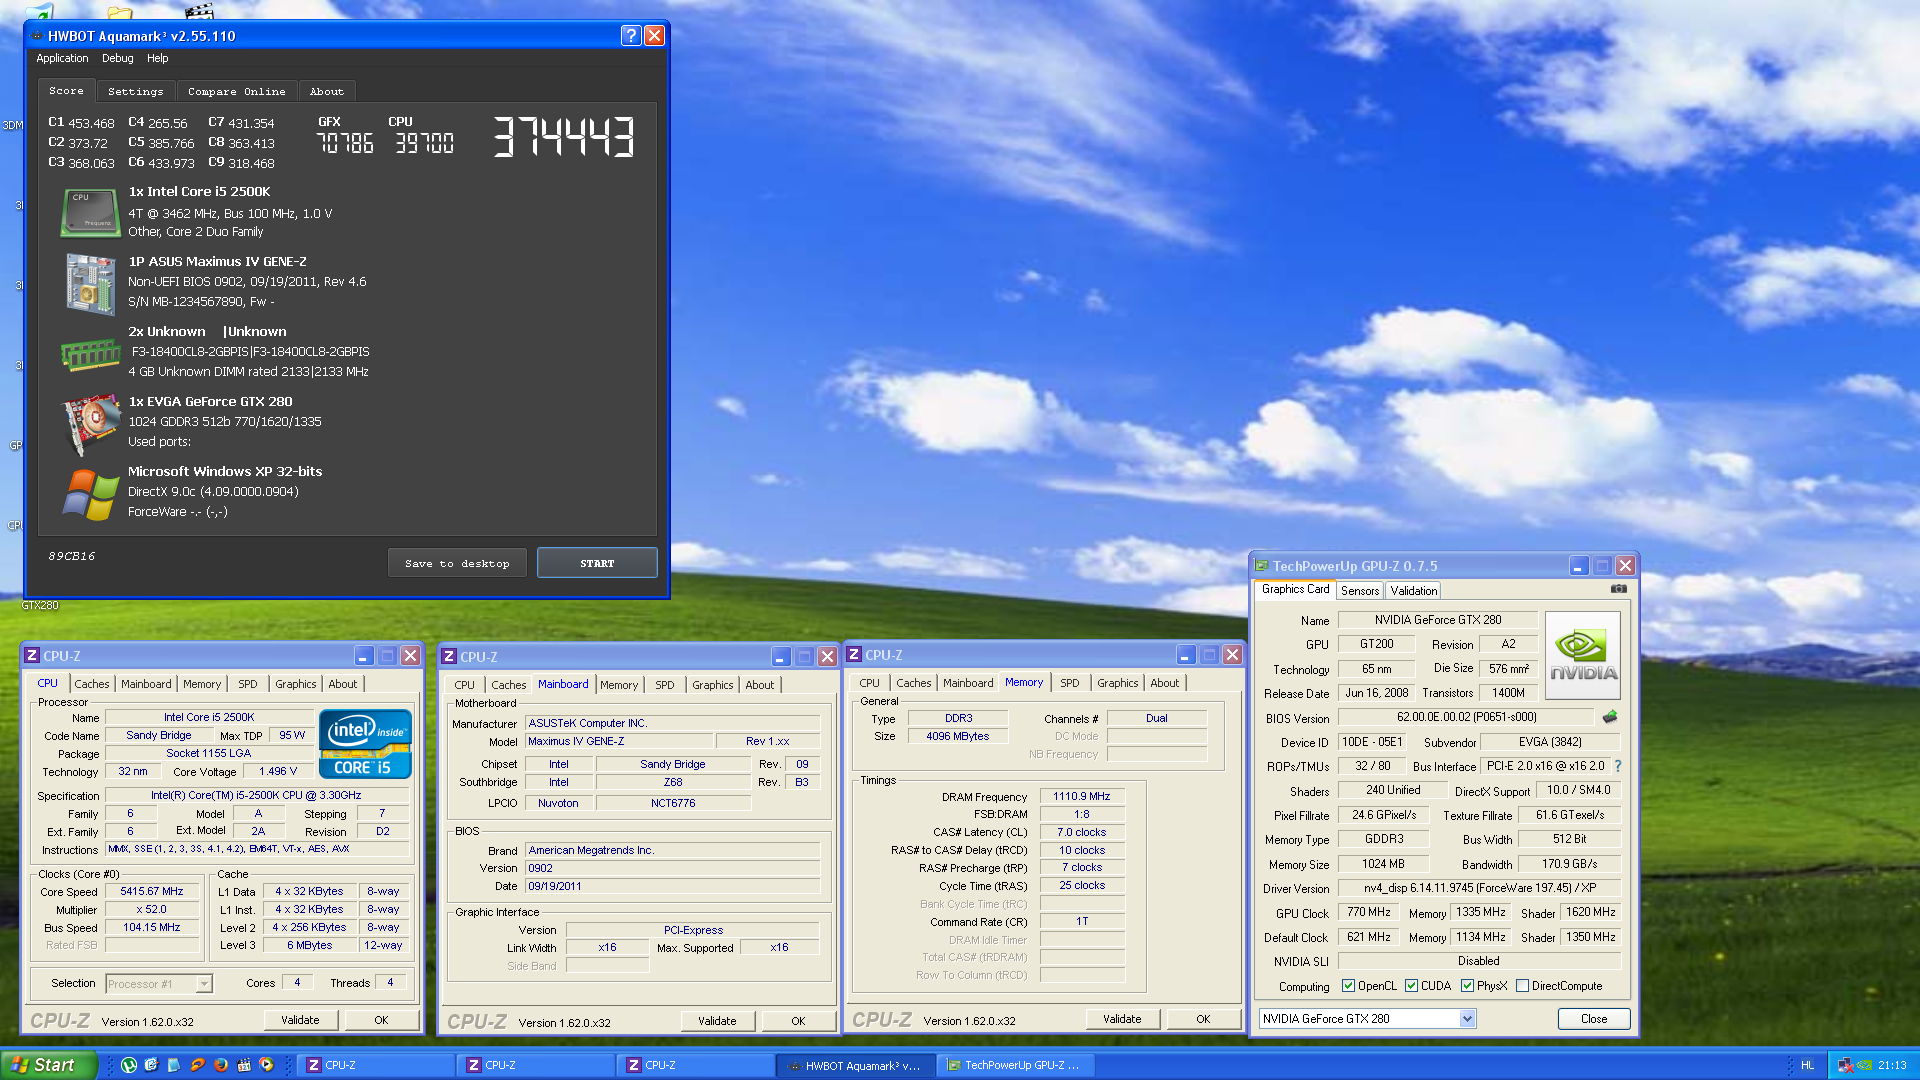The image size is (1920, 1080).
Task: Click the GPU-Z BIOS save chip icon
Action: pyautogui.click(x=1609, y=717)
